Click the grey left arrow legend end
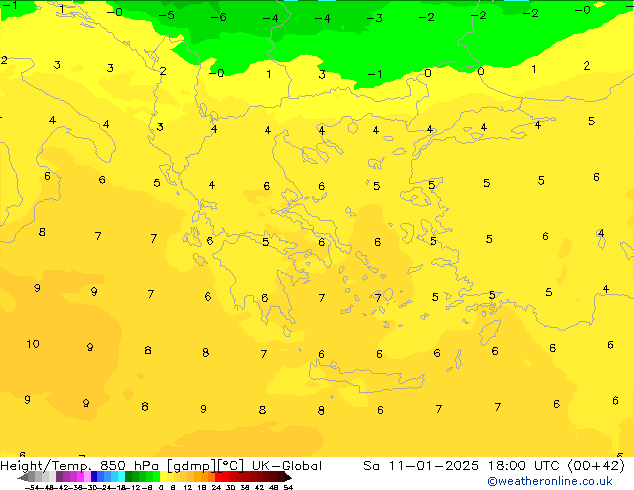634x490 pixels. coord(23,477)
